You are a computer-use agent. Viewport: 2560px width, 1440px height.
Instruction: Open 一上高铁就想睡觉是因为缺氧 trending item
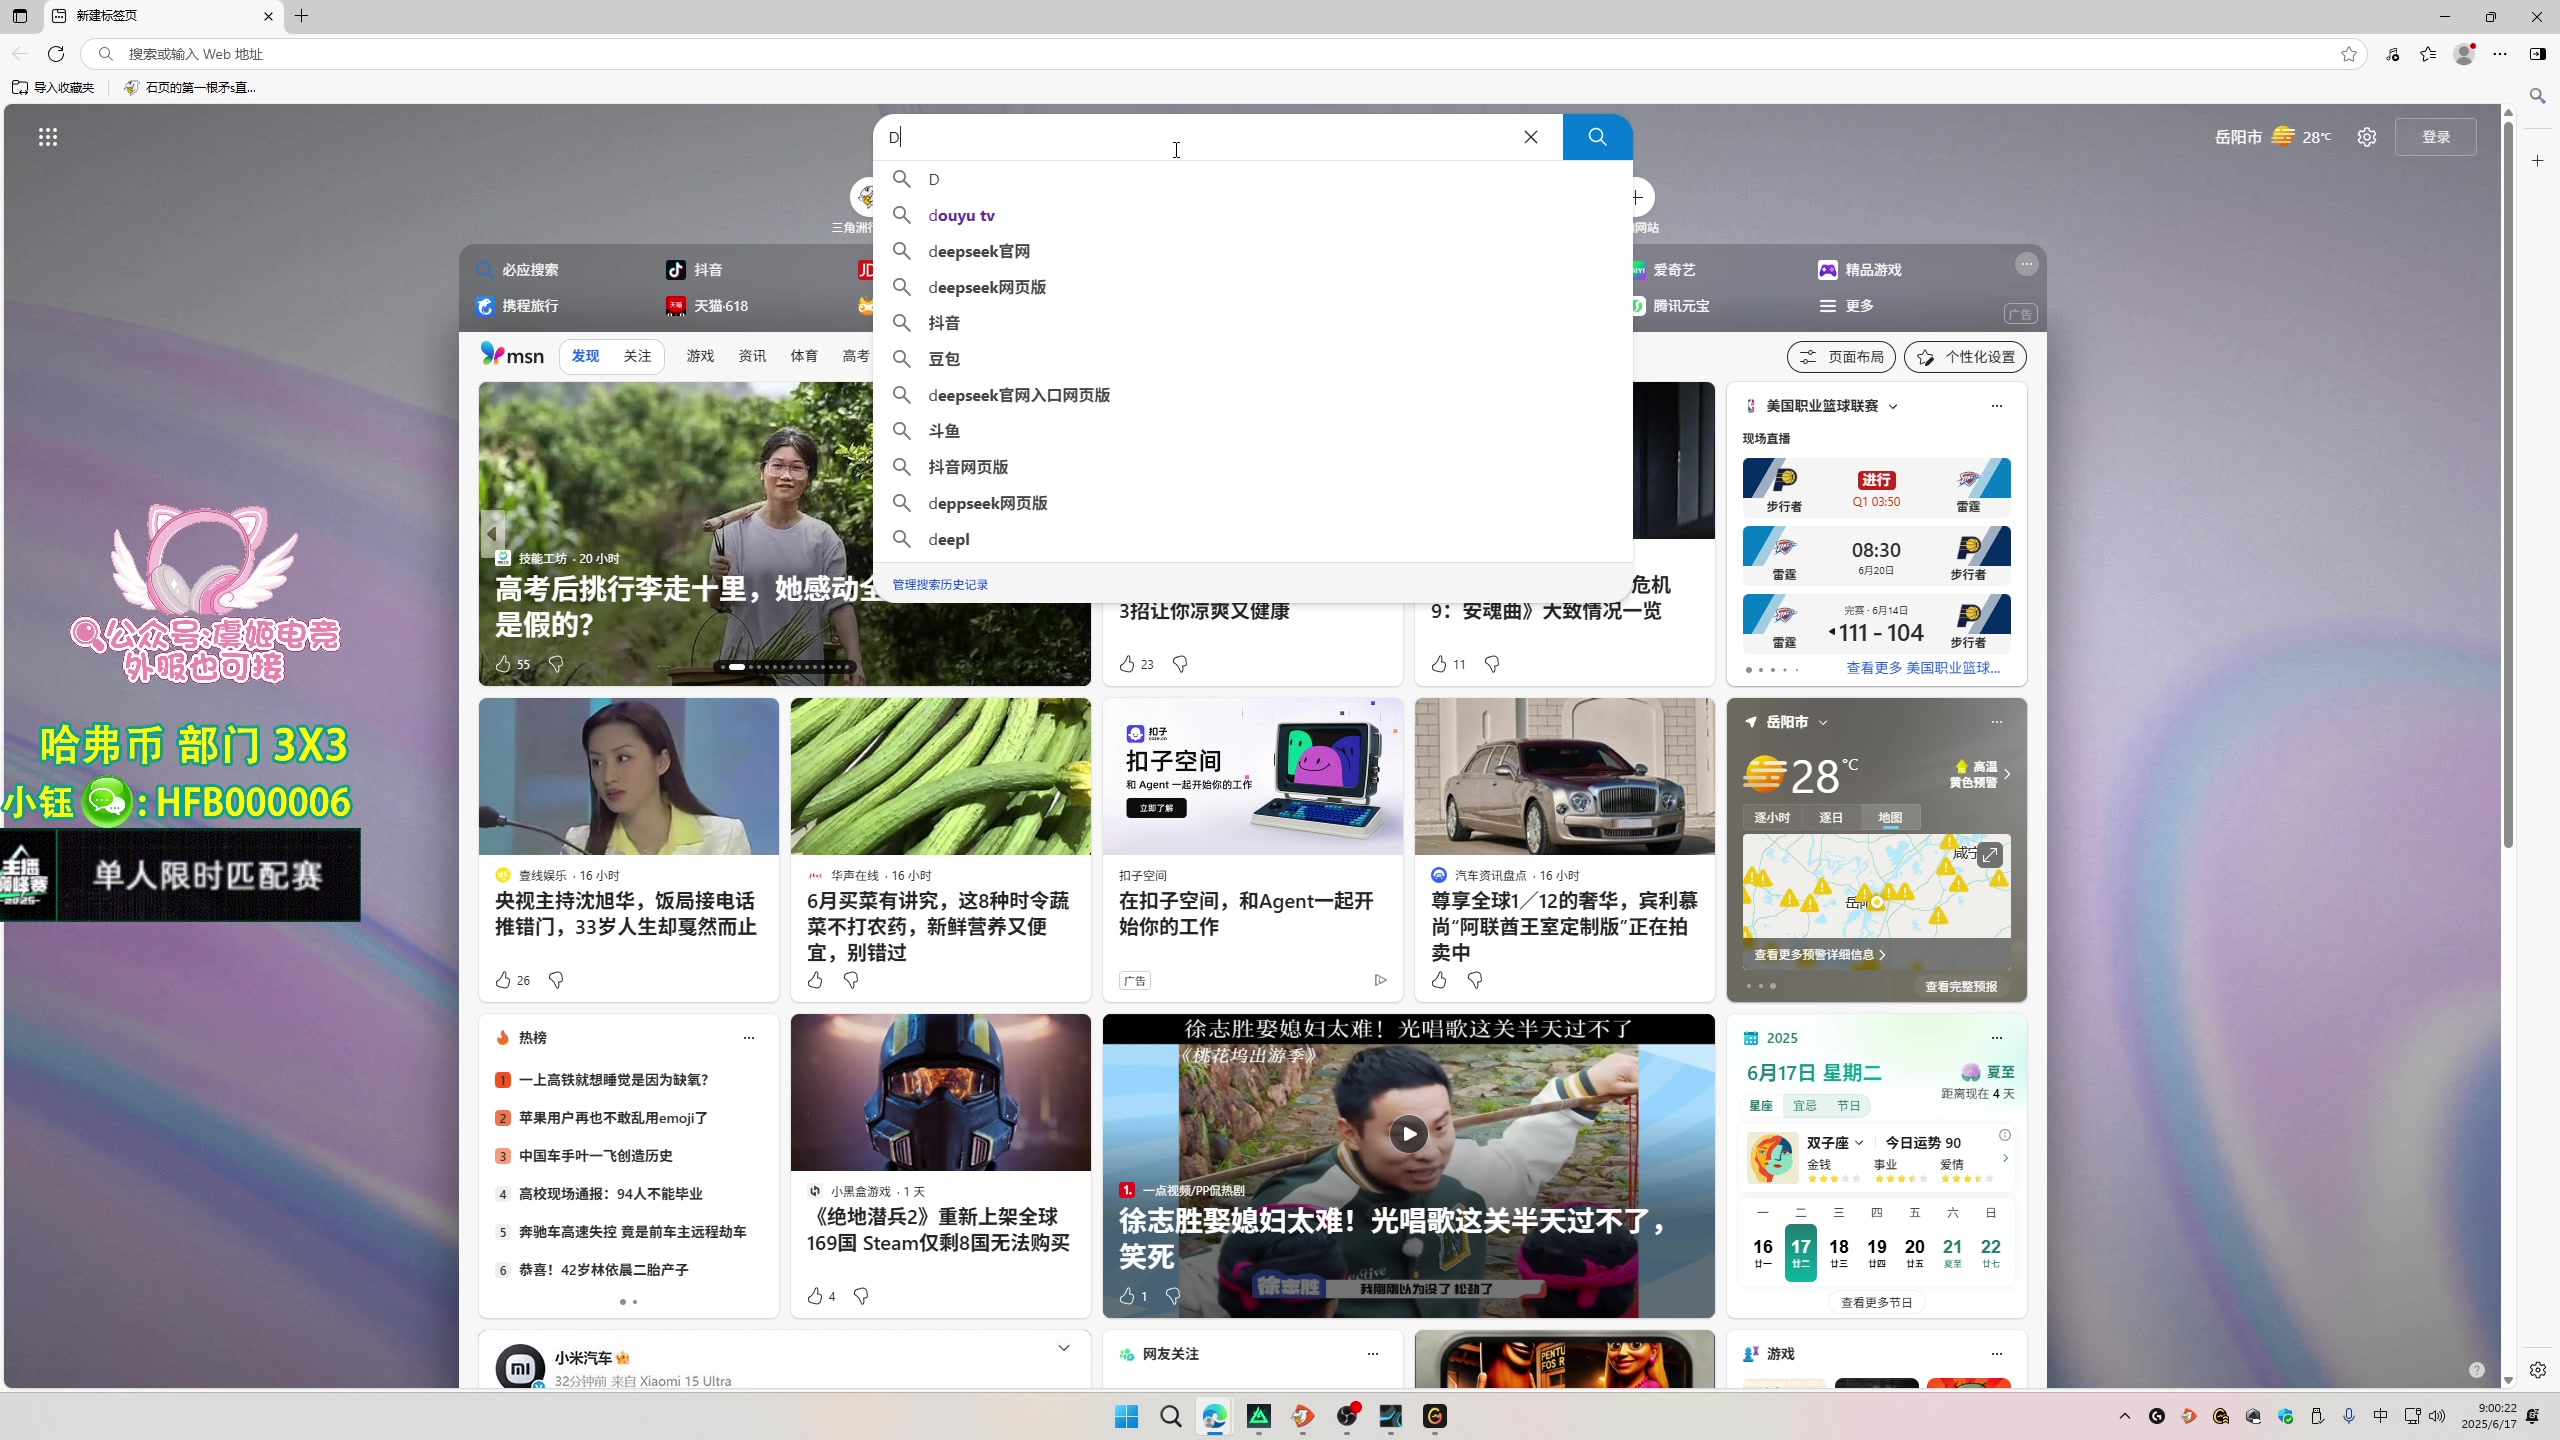[613, 1080]
